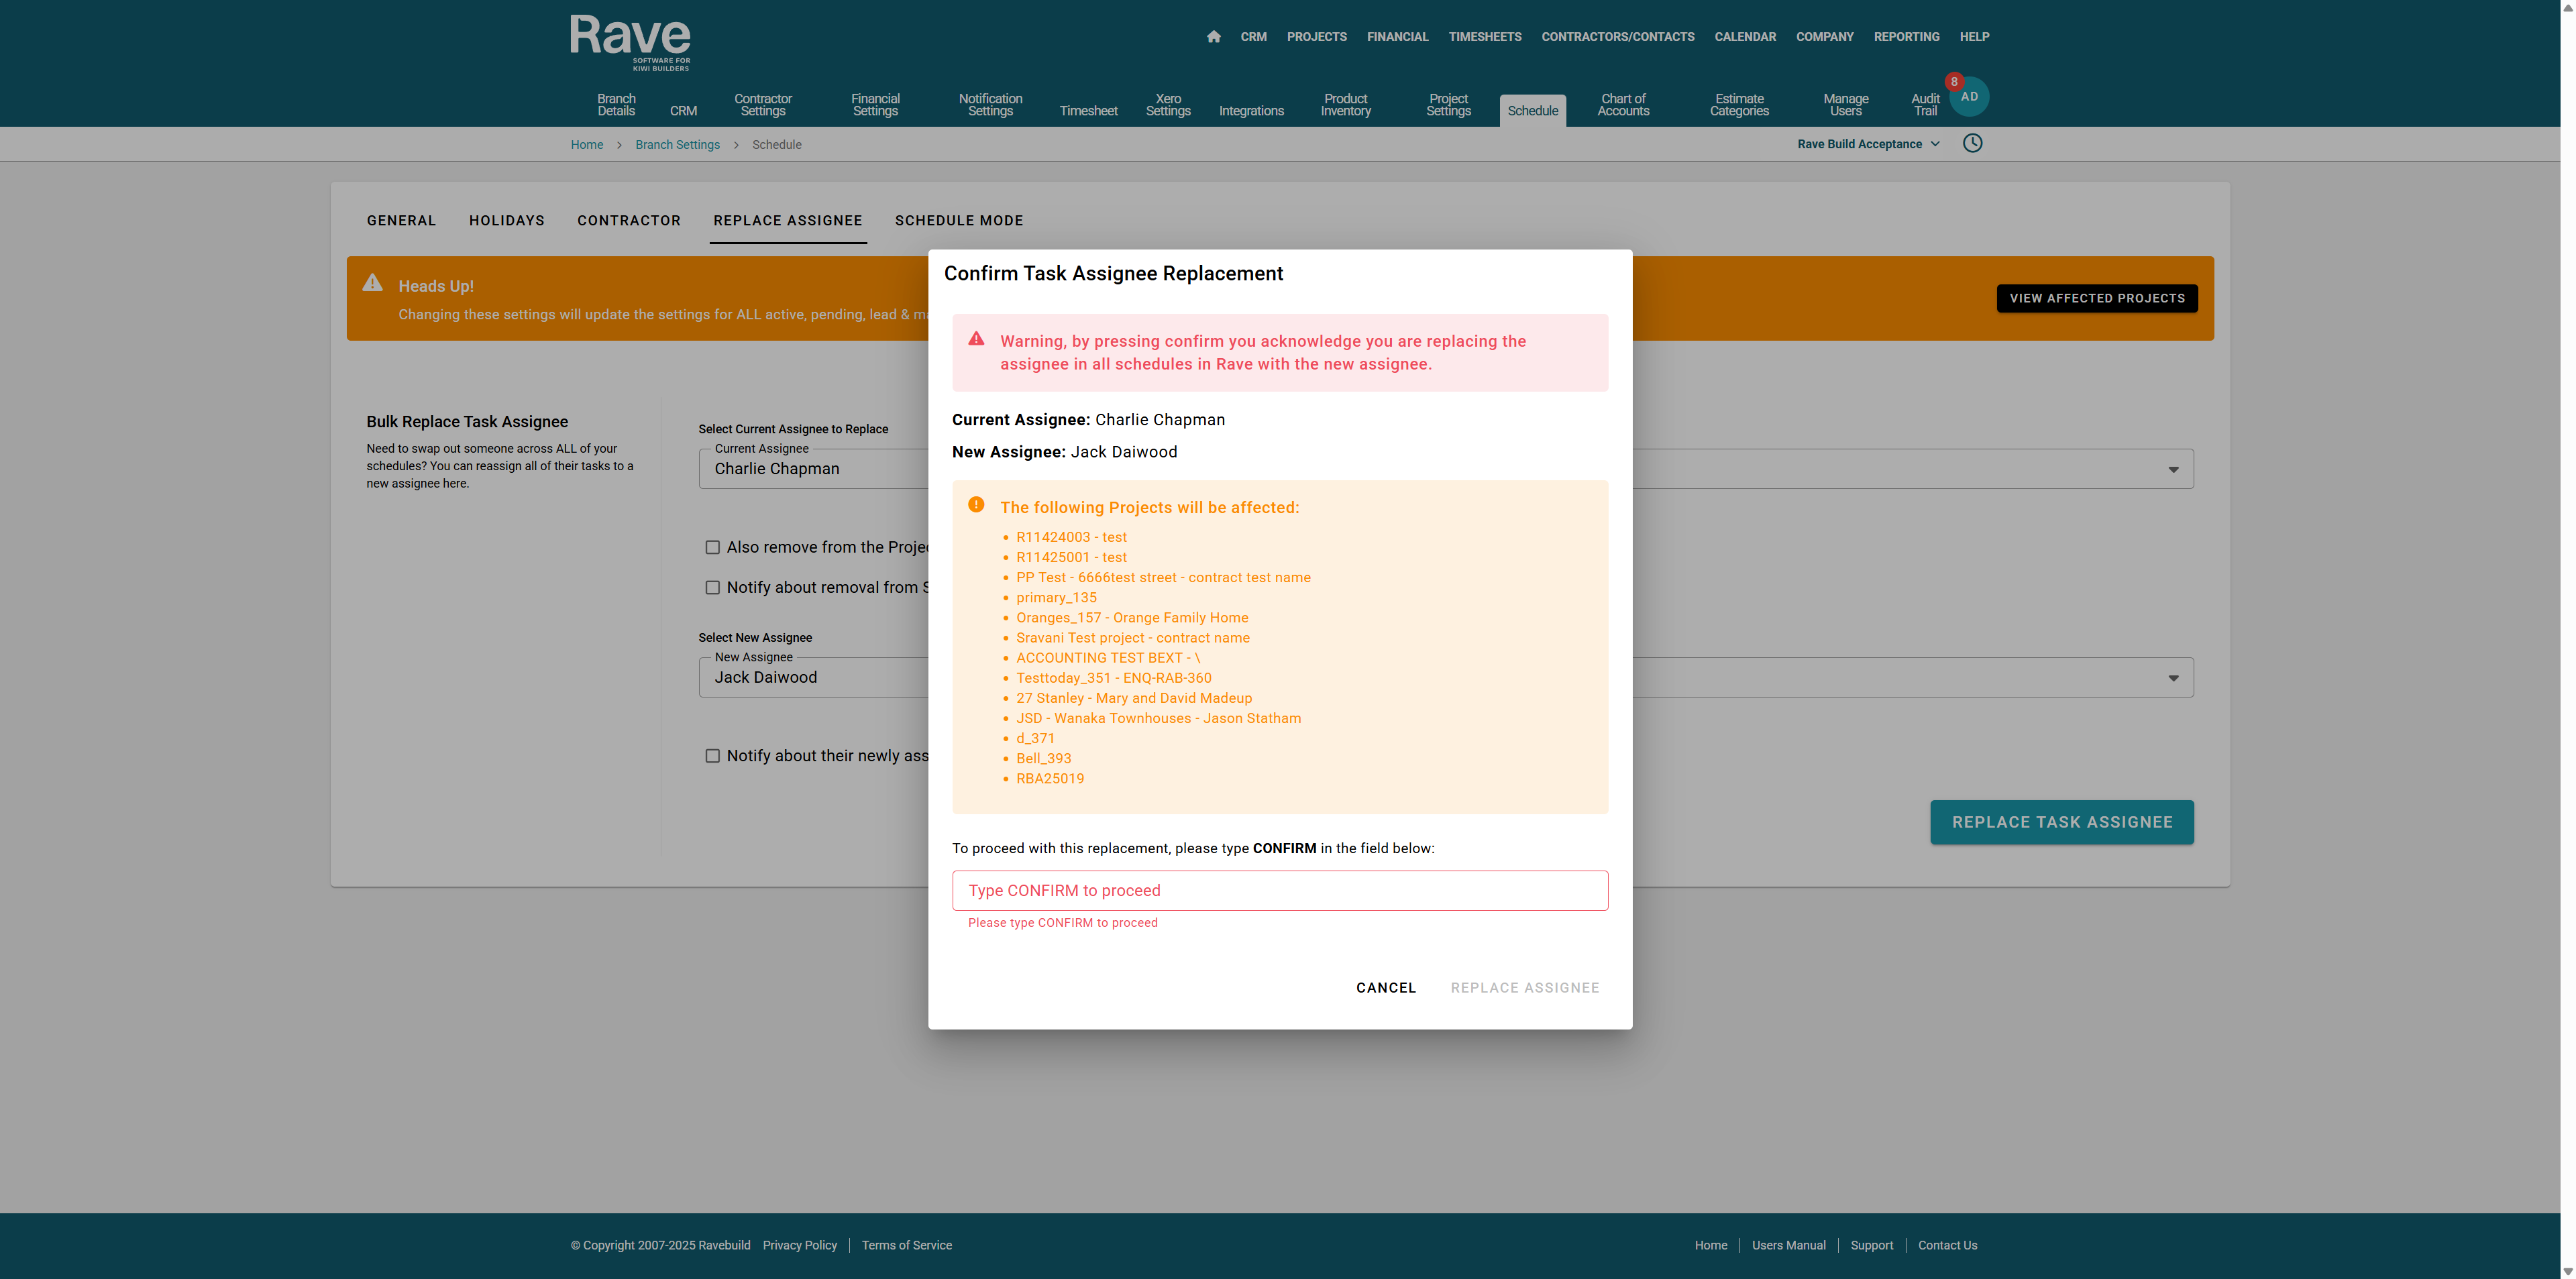Click the red warning icon in dialog
The image size is (2576, 1279).
tap(976, 339)
